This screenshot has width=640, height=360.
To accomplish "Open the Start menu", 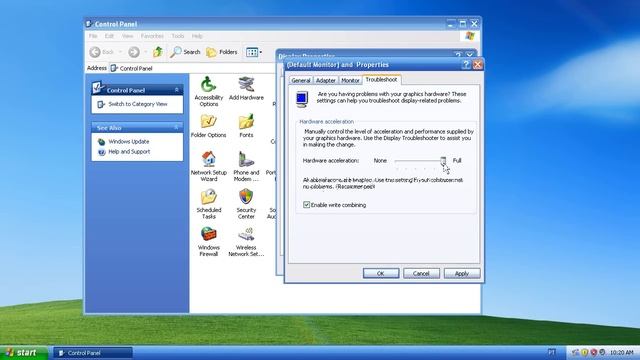I will pyautogui.click(x=24, y=353).
